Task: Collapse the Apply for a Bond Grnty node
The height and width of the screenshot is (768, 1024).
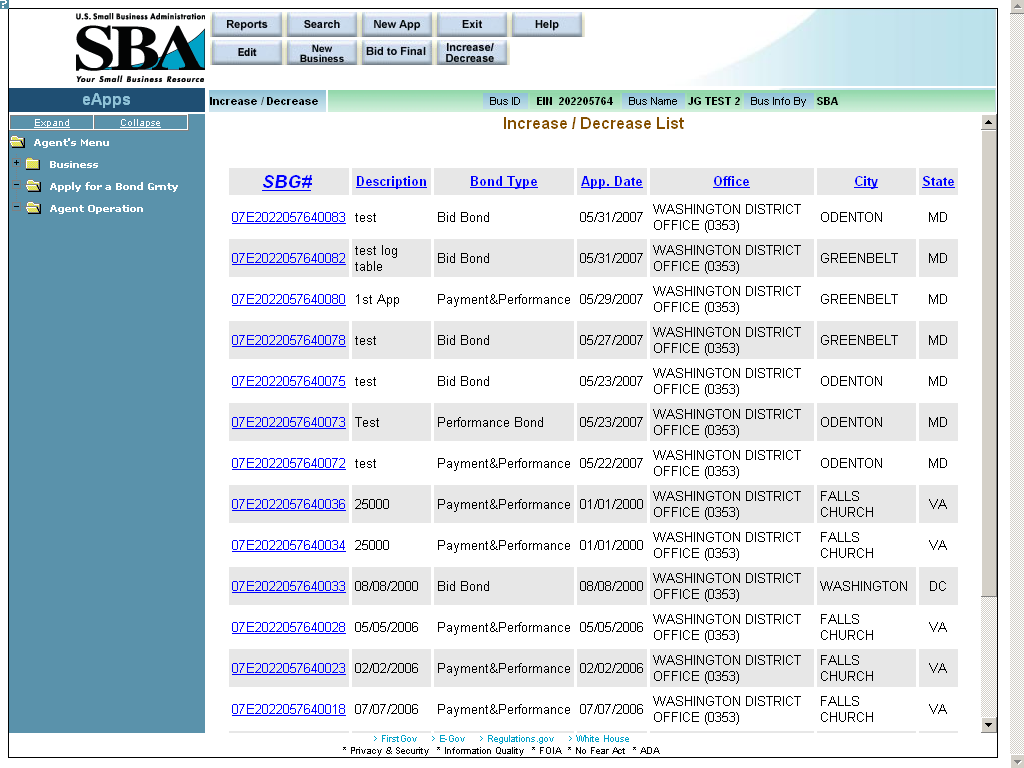Action: (x=16, y=185)
